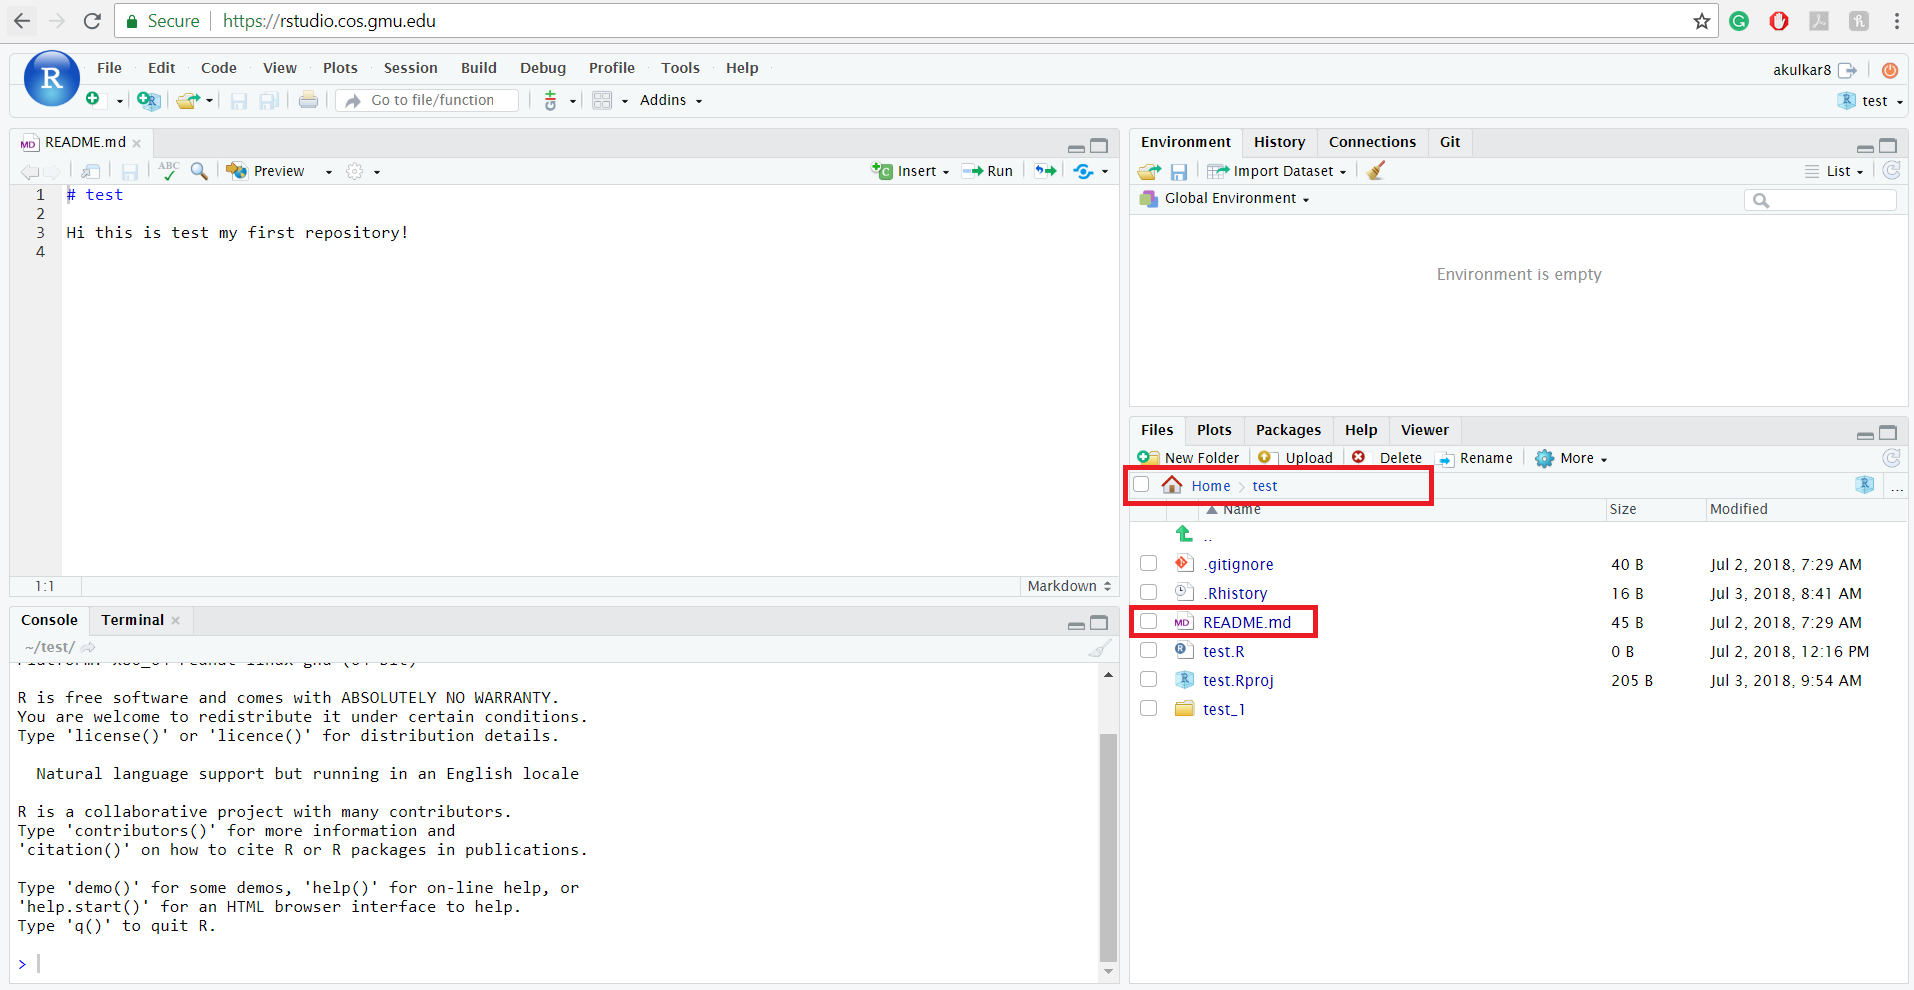Tick the README.md checkbox

pos(1149,622)
